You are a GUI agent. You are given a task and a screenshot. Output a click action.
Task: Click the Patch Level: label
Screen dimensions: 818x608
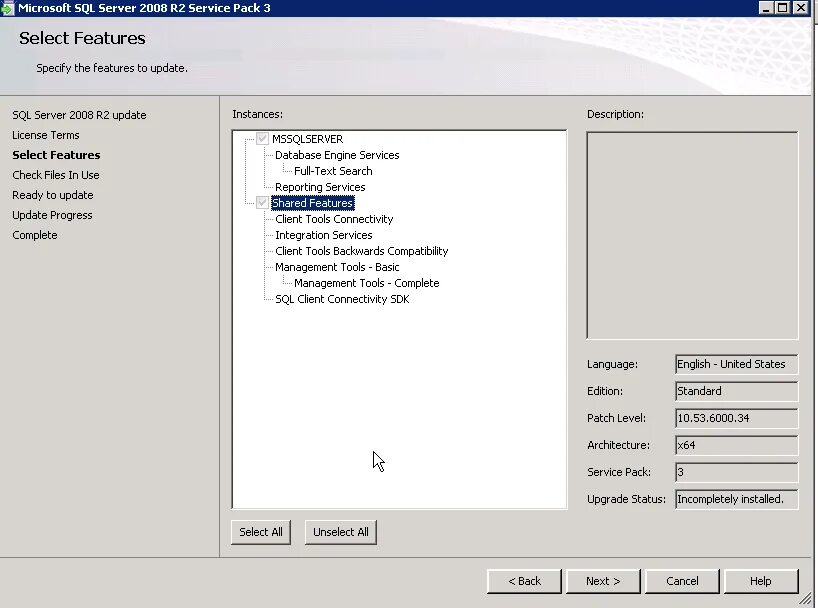[x=616, y=418]
